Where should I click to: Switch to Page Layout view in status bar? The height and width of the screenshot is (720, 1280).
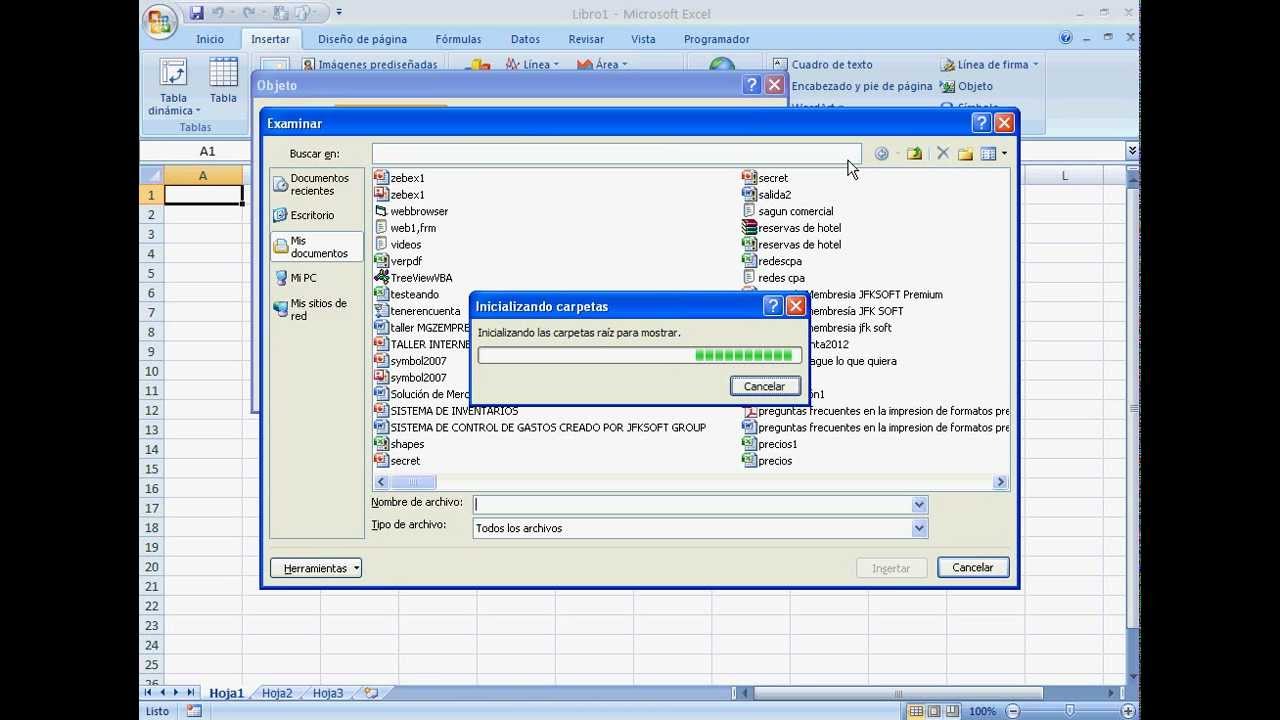(935, 711)
